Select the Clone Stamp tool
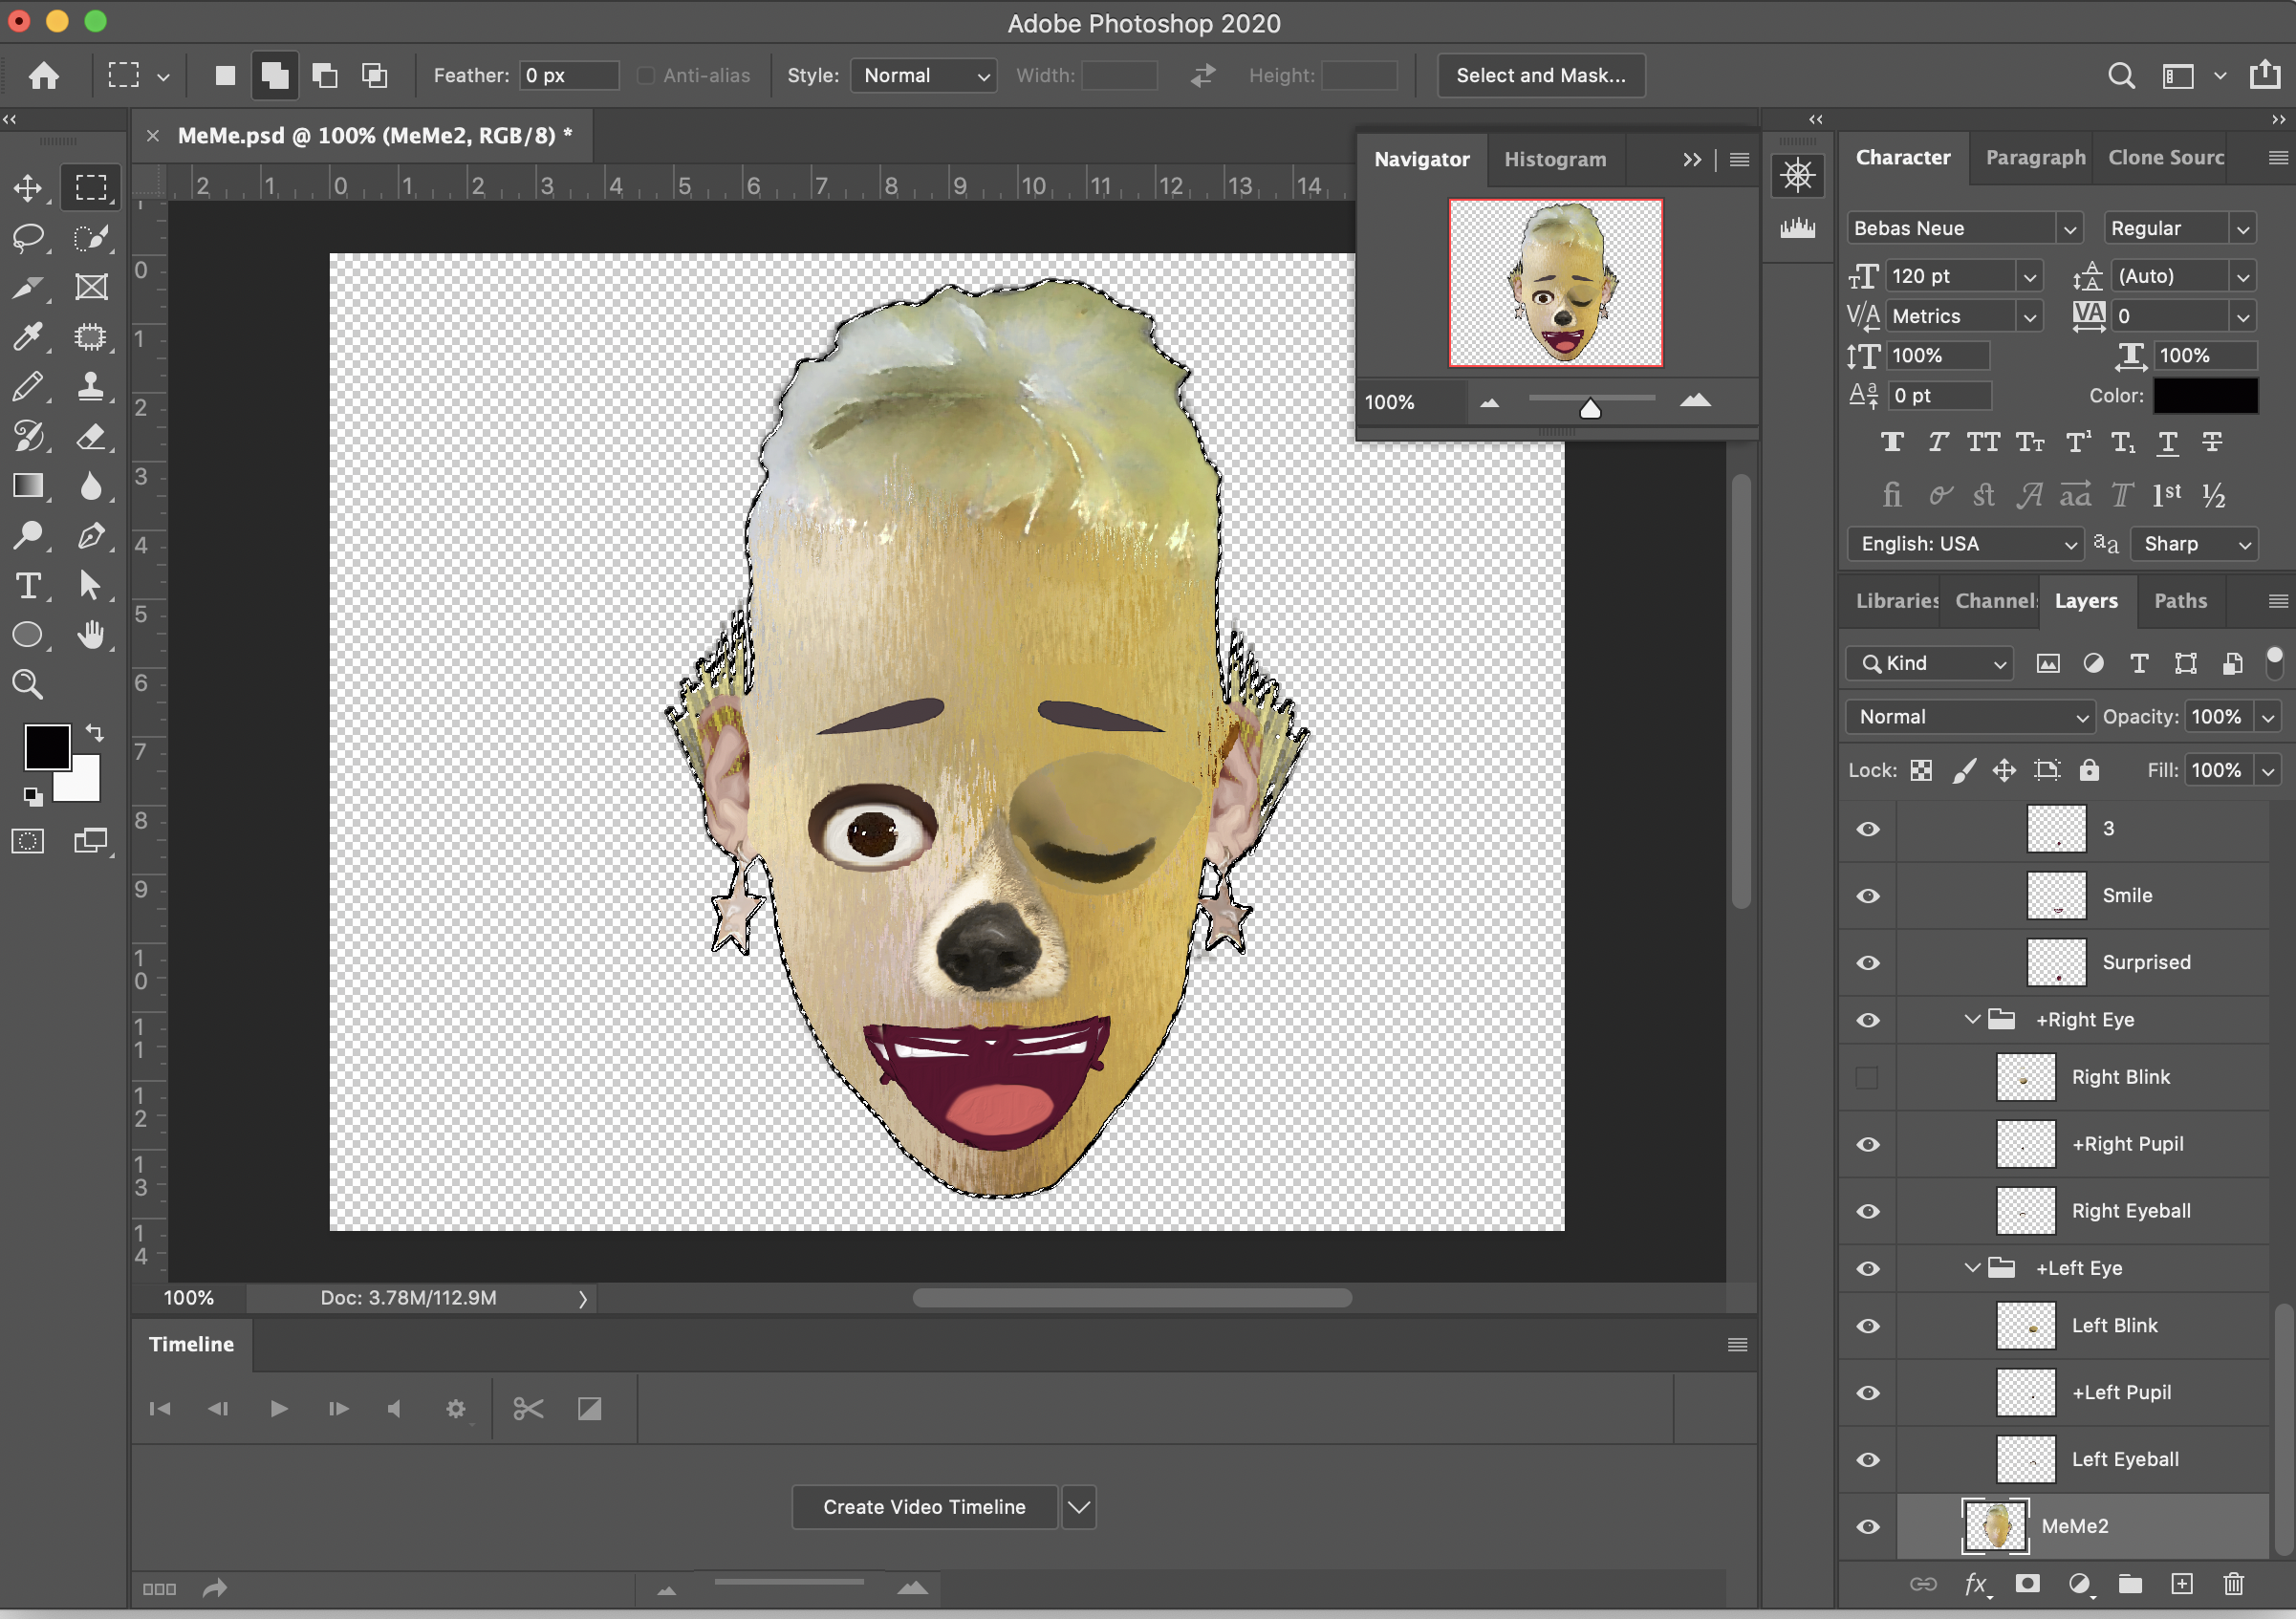 (x=91, y=387)
